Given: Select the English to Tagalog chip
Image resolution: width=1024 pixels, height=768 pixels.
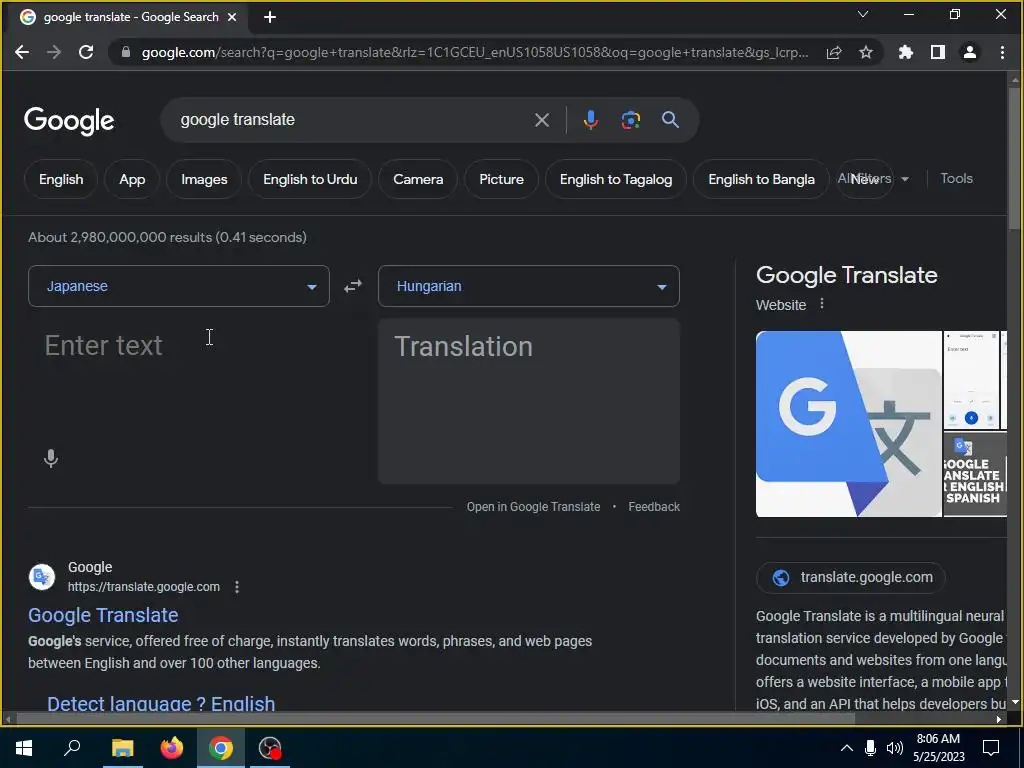Looking at the screenshot, I should point(616,179).
